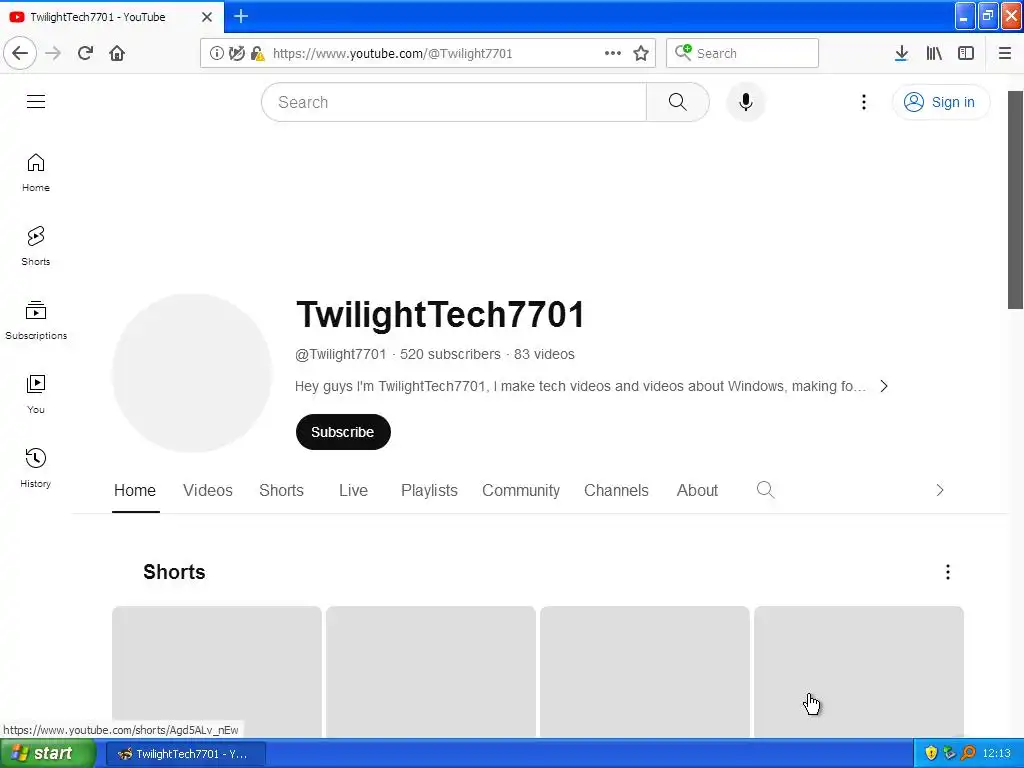Click the Windows start button

pos(48,753)
